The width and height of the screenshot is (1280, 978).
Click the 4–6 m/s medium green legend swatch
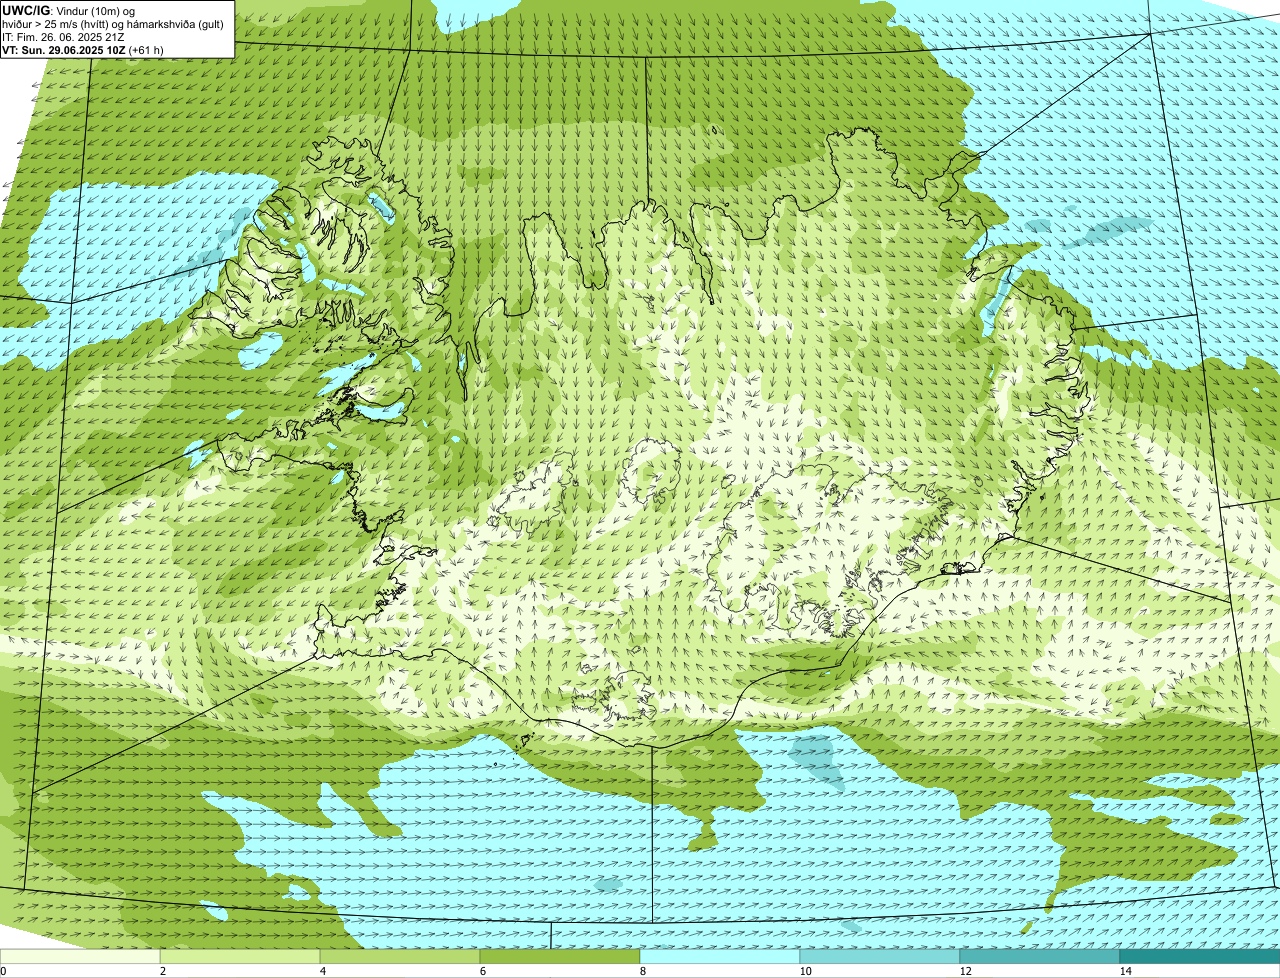pyautogui.click(x=400, y=956)
